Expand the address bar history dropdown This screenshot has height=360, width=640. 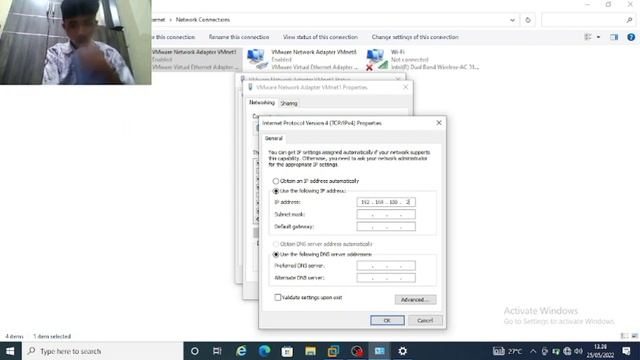point(512,20)
